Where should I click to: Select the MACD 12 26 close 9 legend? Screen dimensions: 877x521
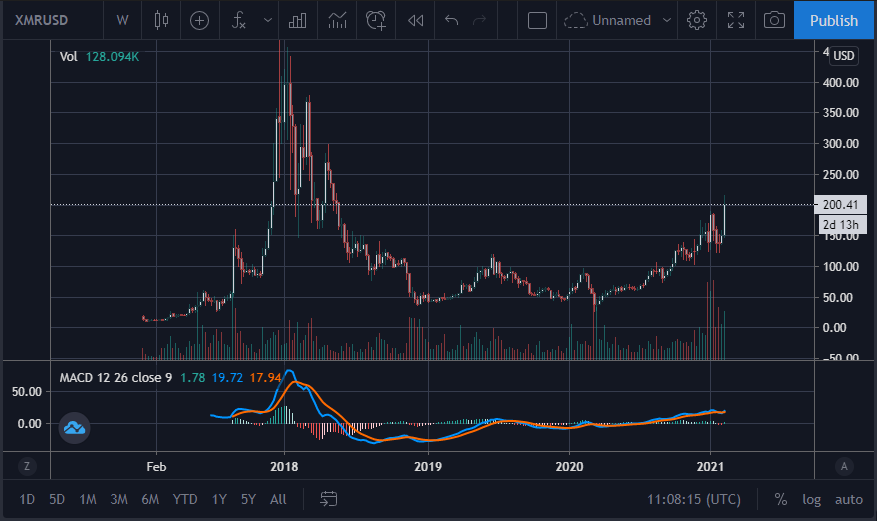(x=116, y=378)
